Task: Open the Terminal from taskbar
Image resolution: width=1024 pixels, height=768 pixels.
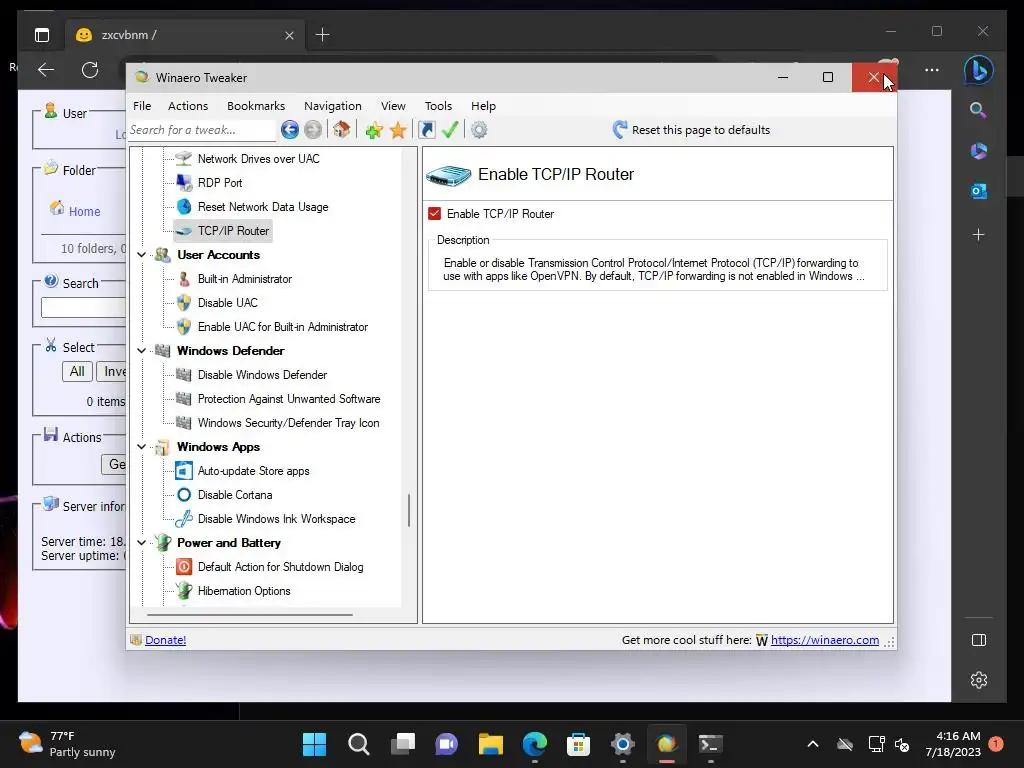Action: 711,744
